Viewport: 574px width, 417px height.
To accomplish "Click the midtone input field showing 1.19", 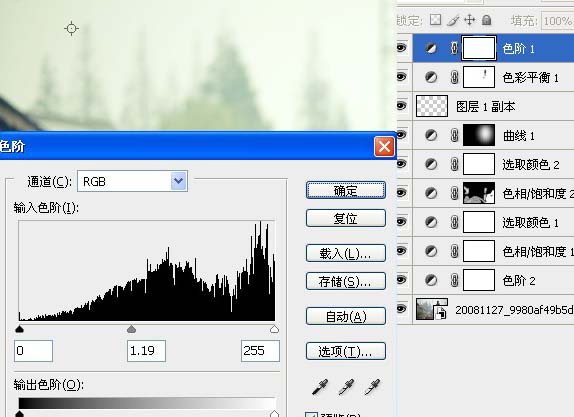I will point(146,351).
